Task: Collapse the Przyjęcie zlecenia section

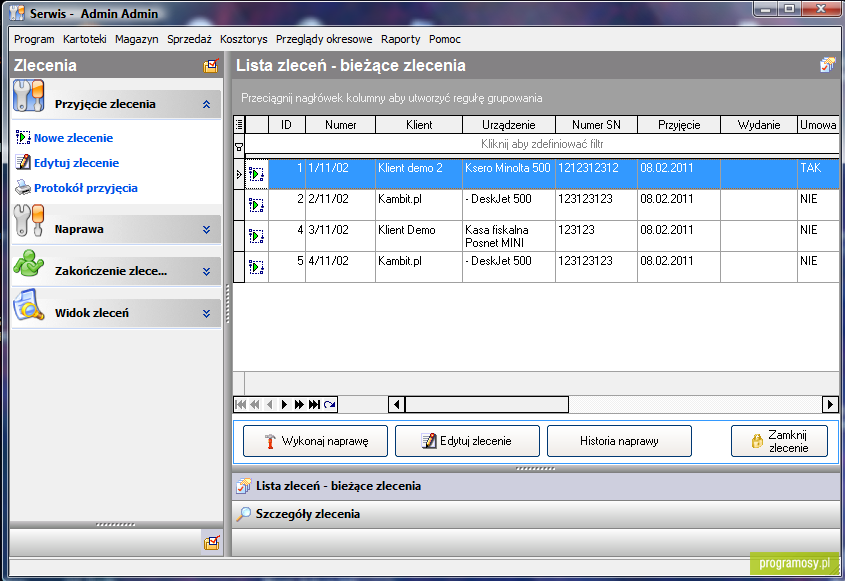Action: click(x=206, y=105)
